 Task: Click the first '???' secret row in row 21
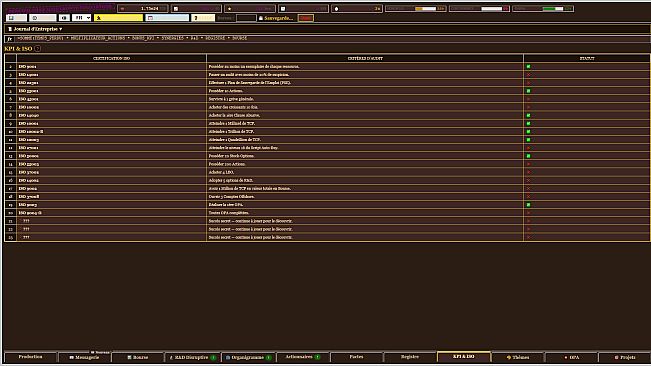pos(111,221)
